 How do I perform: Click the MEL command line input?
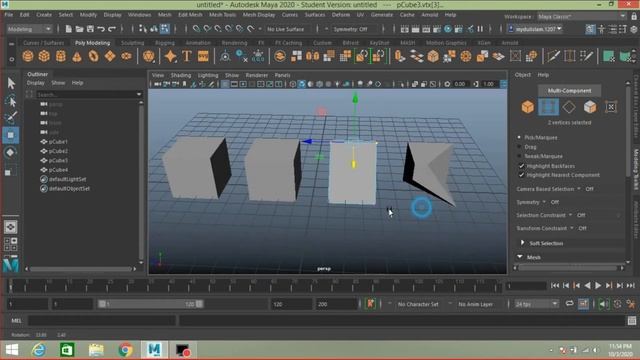(x=102, y=321)
